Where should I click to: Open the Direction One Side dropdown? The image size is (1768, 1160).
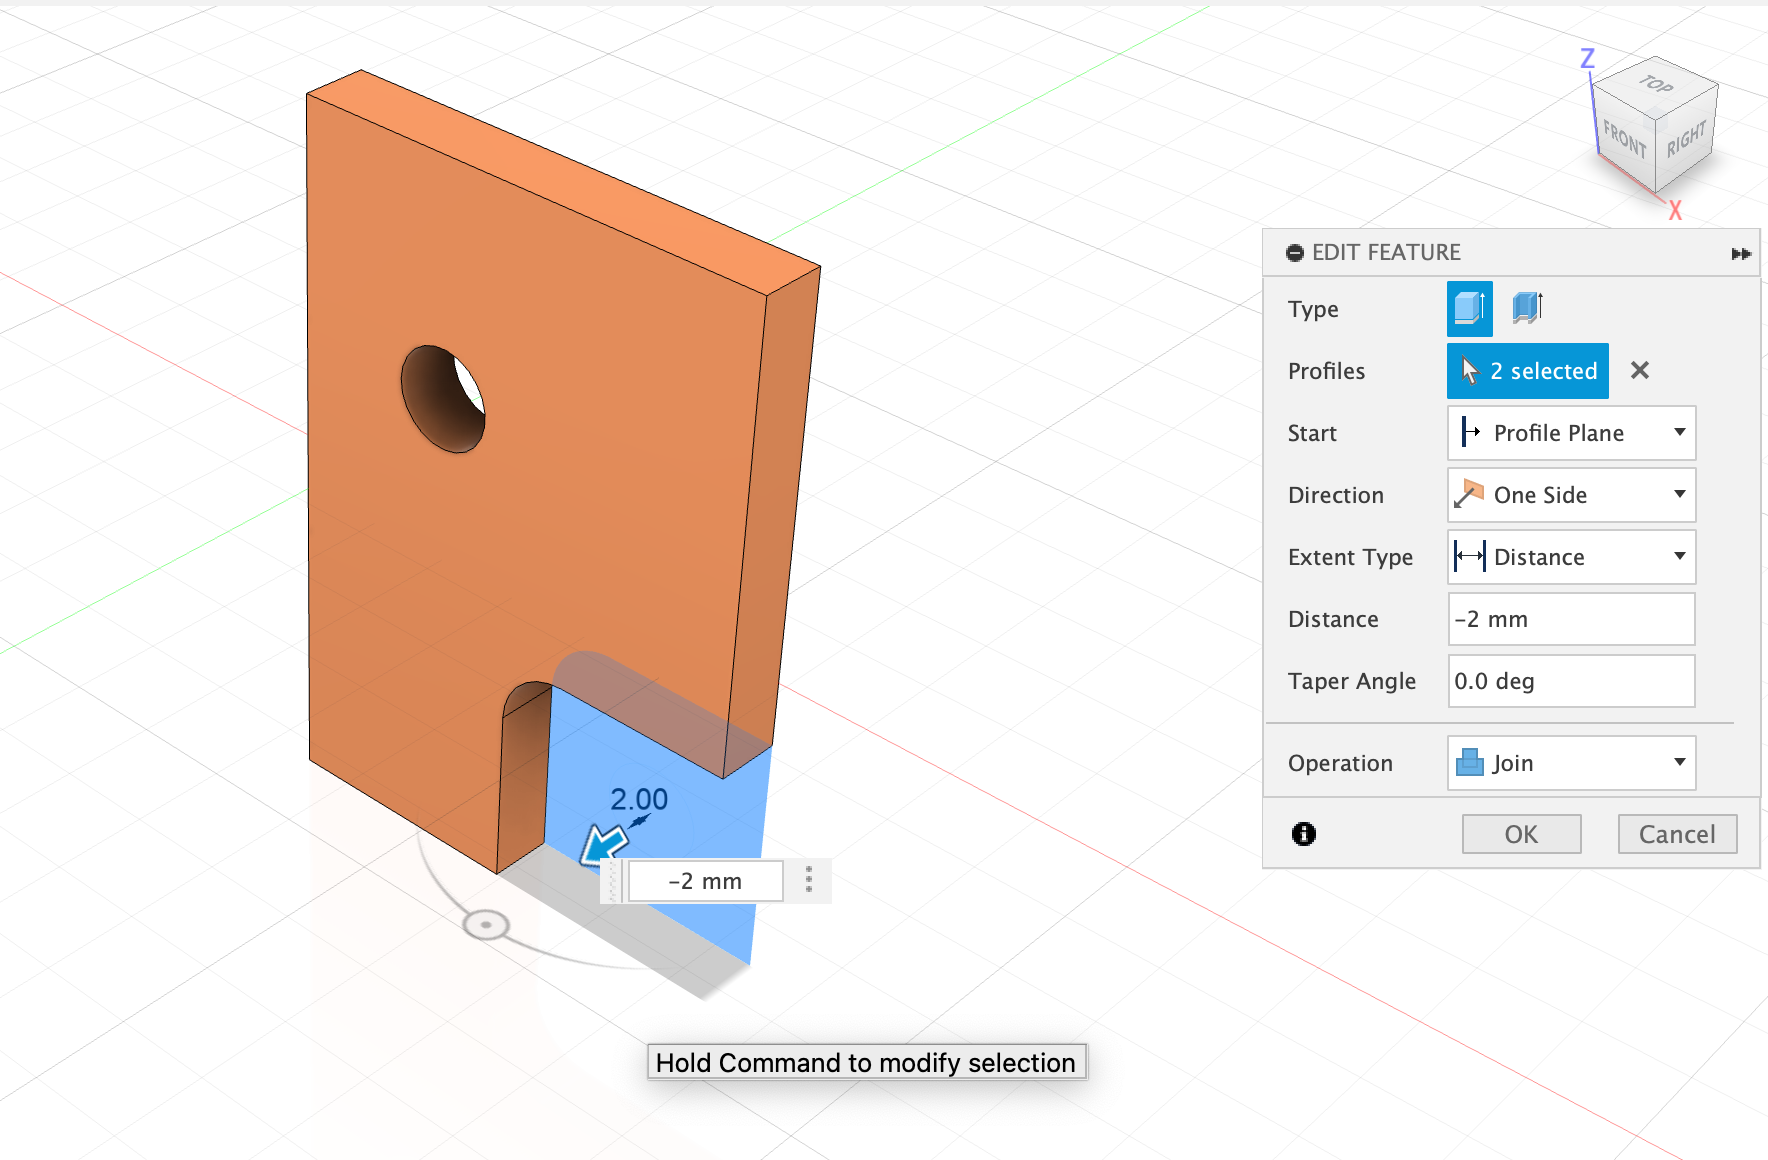point(1571,495)
